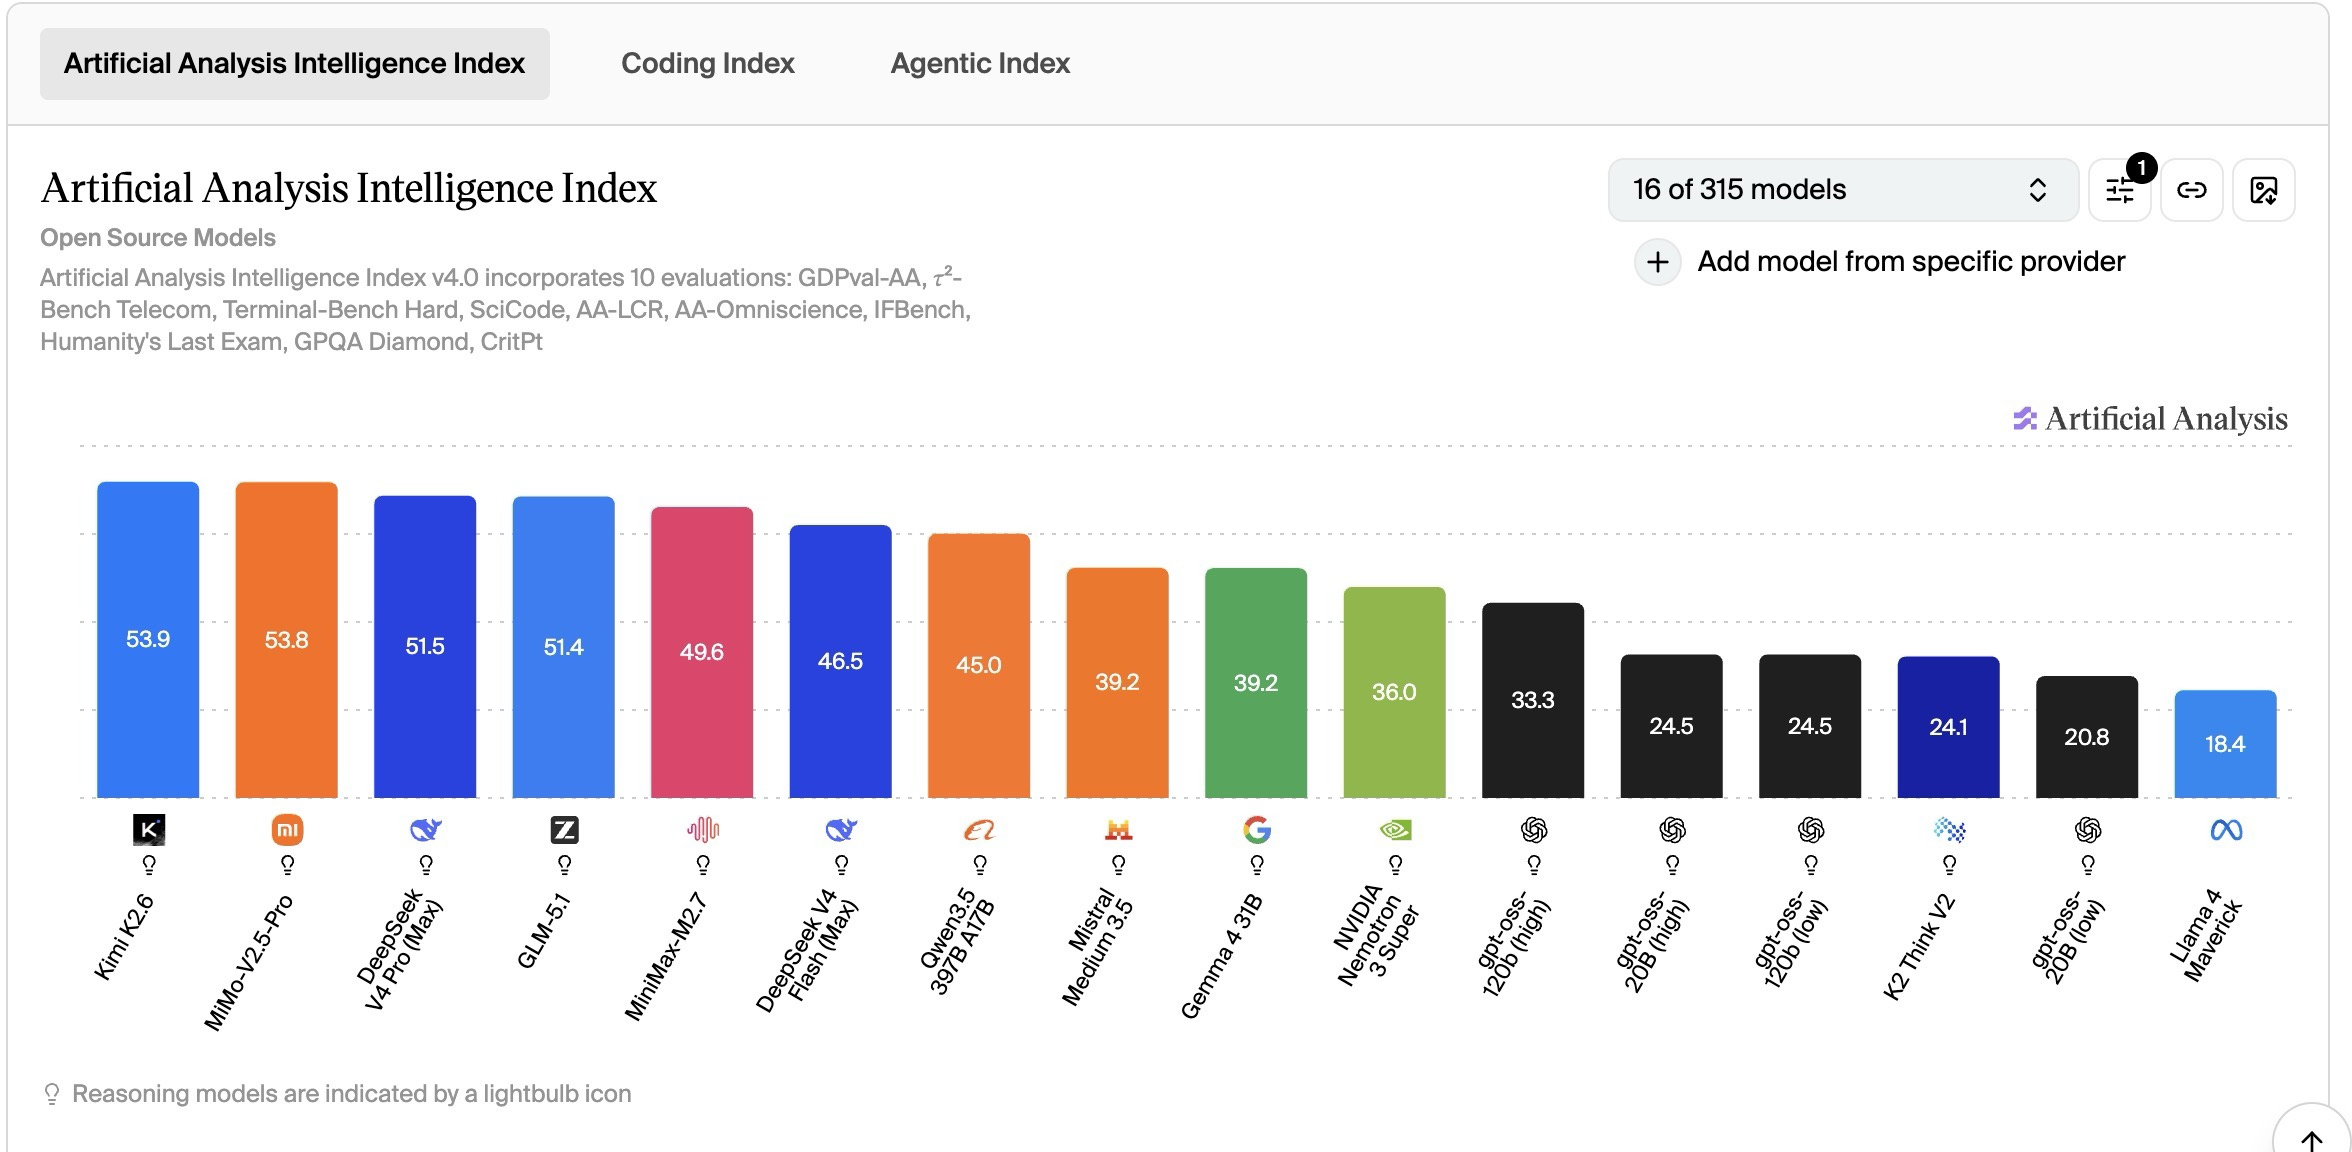The width and height of the screenshot is (2352, 1152).
Task: Click the dropdown chevron arrows on model selector
Action: click(2037, 190)
